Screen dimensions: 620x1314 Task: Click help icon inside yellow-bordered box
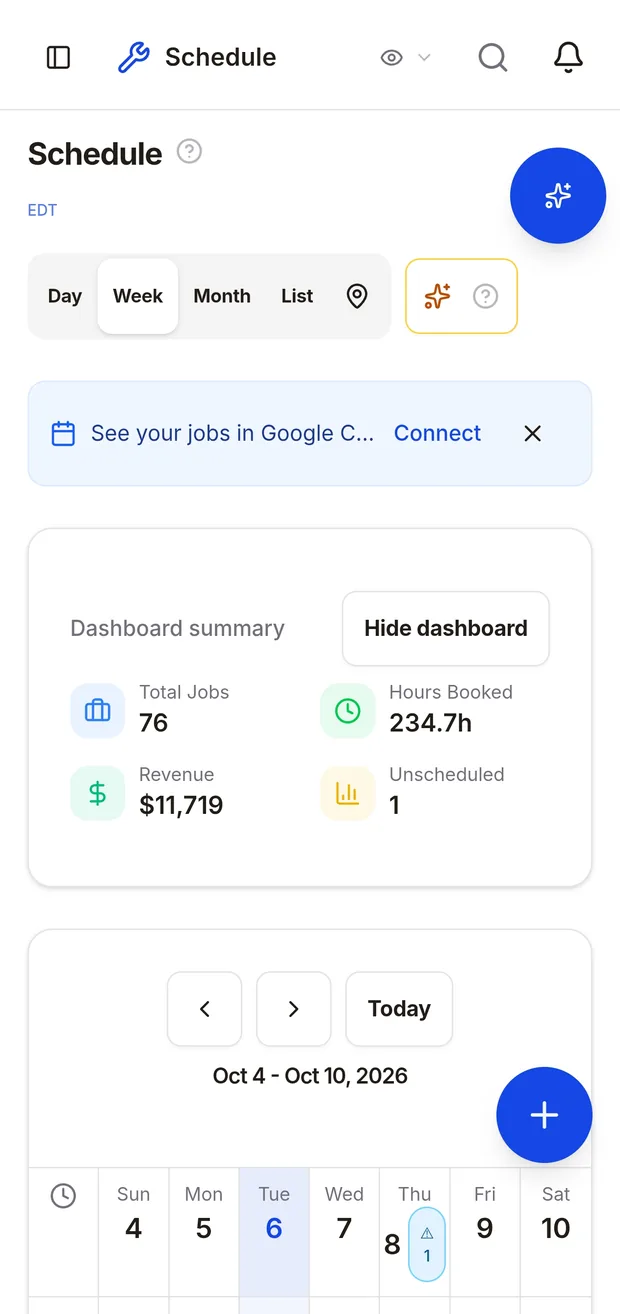485,296
